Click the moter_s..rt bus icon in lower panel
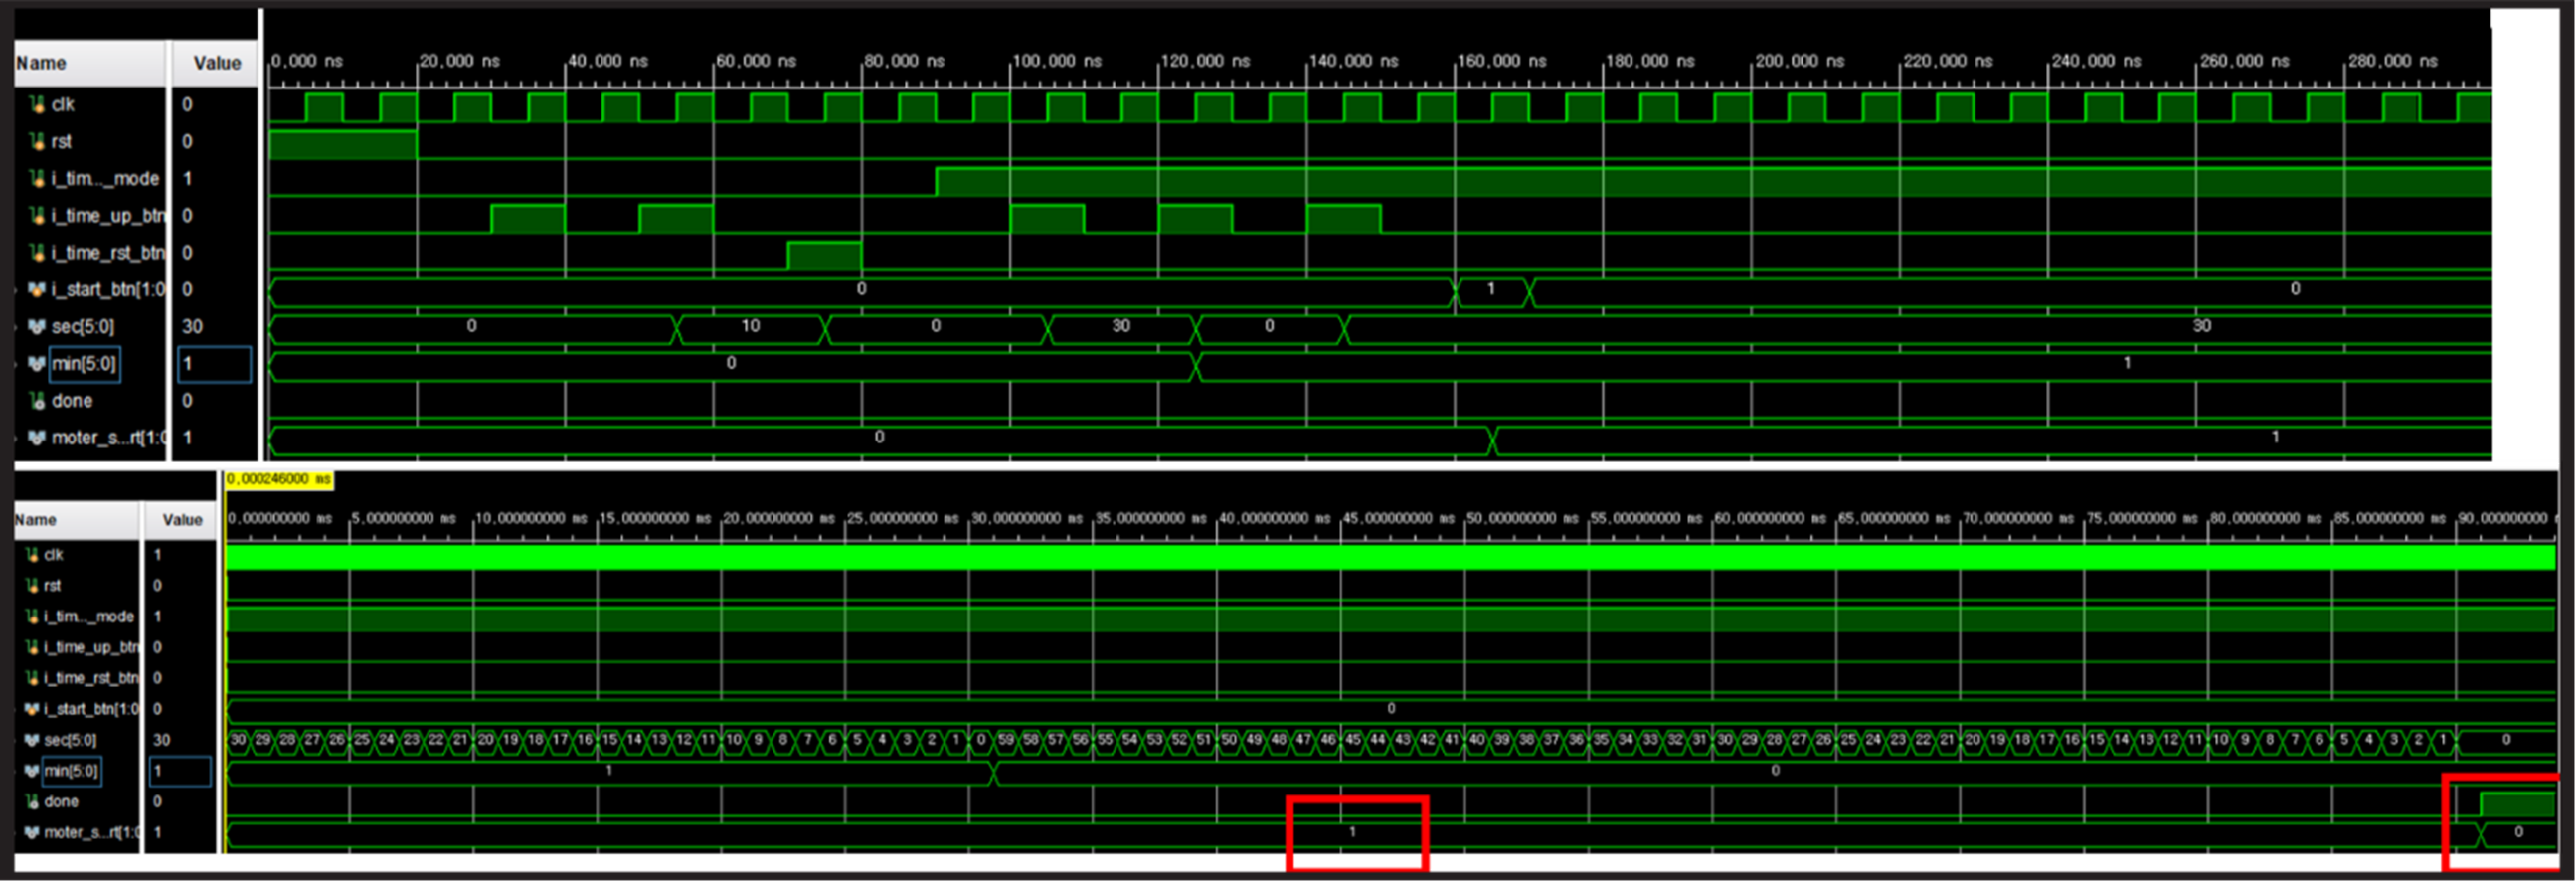This screenshot has width=2576, height=882. [x=31, y=832]
